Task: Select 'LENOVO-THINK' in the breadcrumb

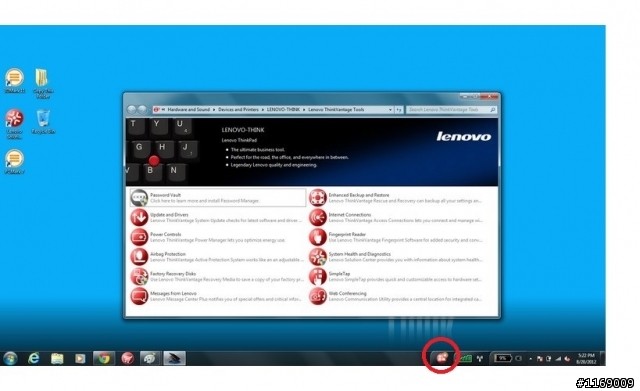Action: pos(283,109)
